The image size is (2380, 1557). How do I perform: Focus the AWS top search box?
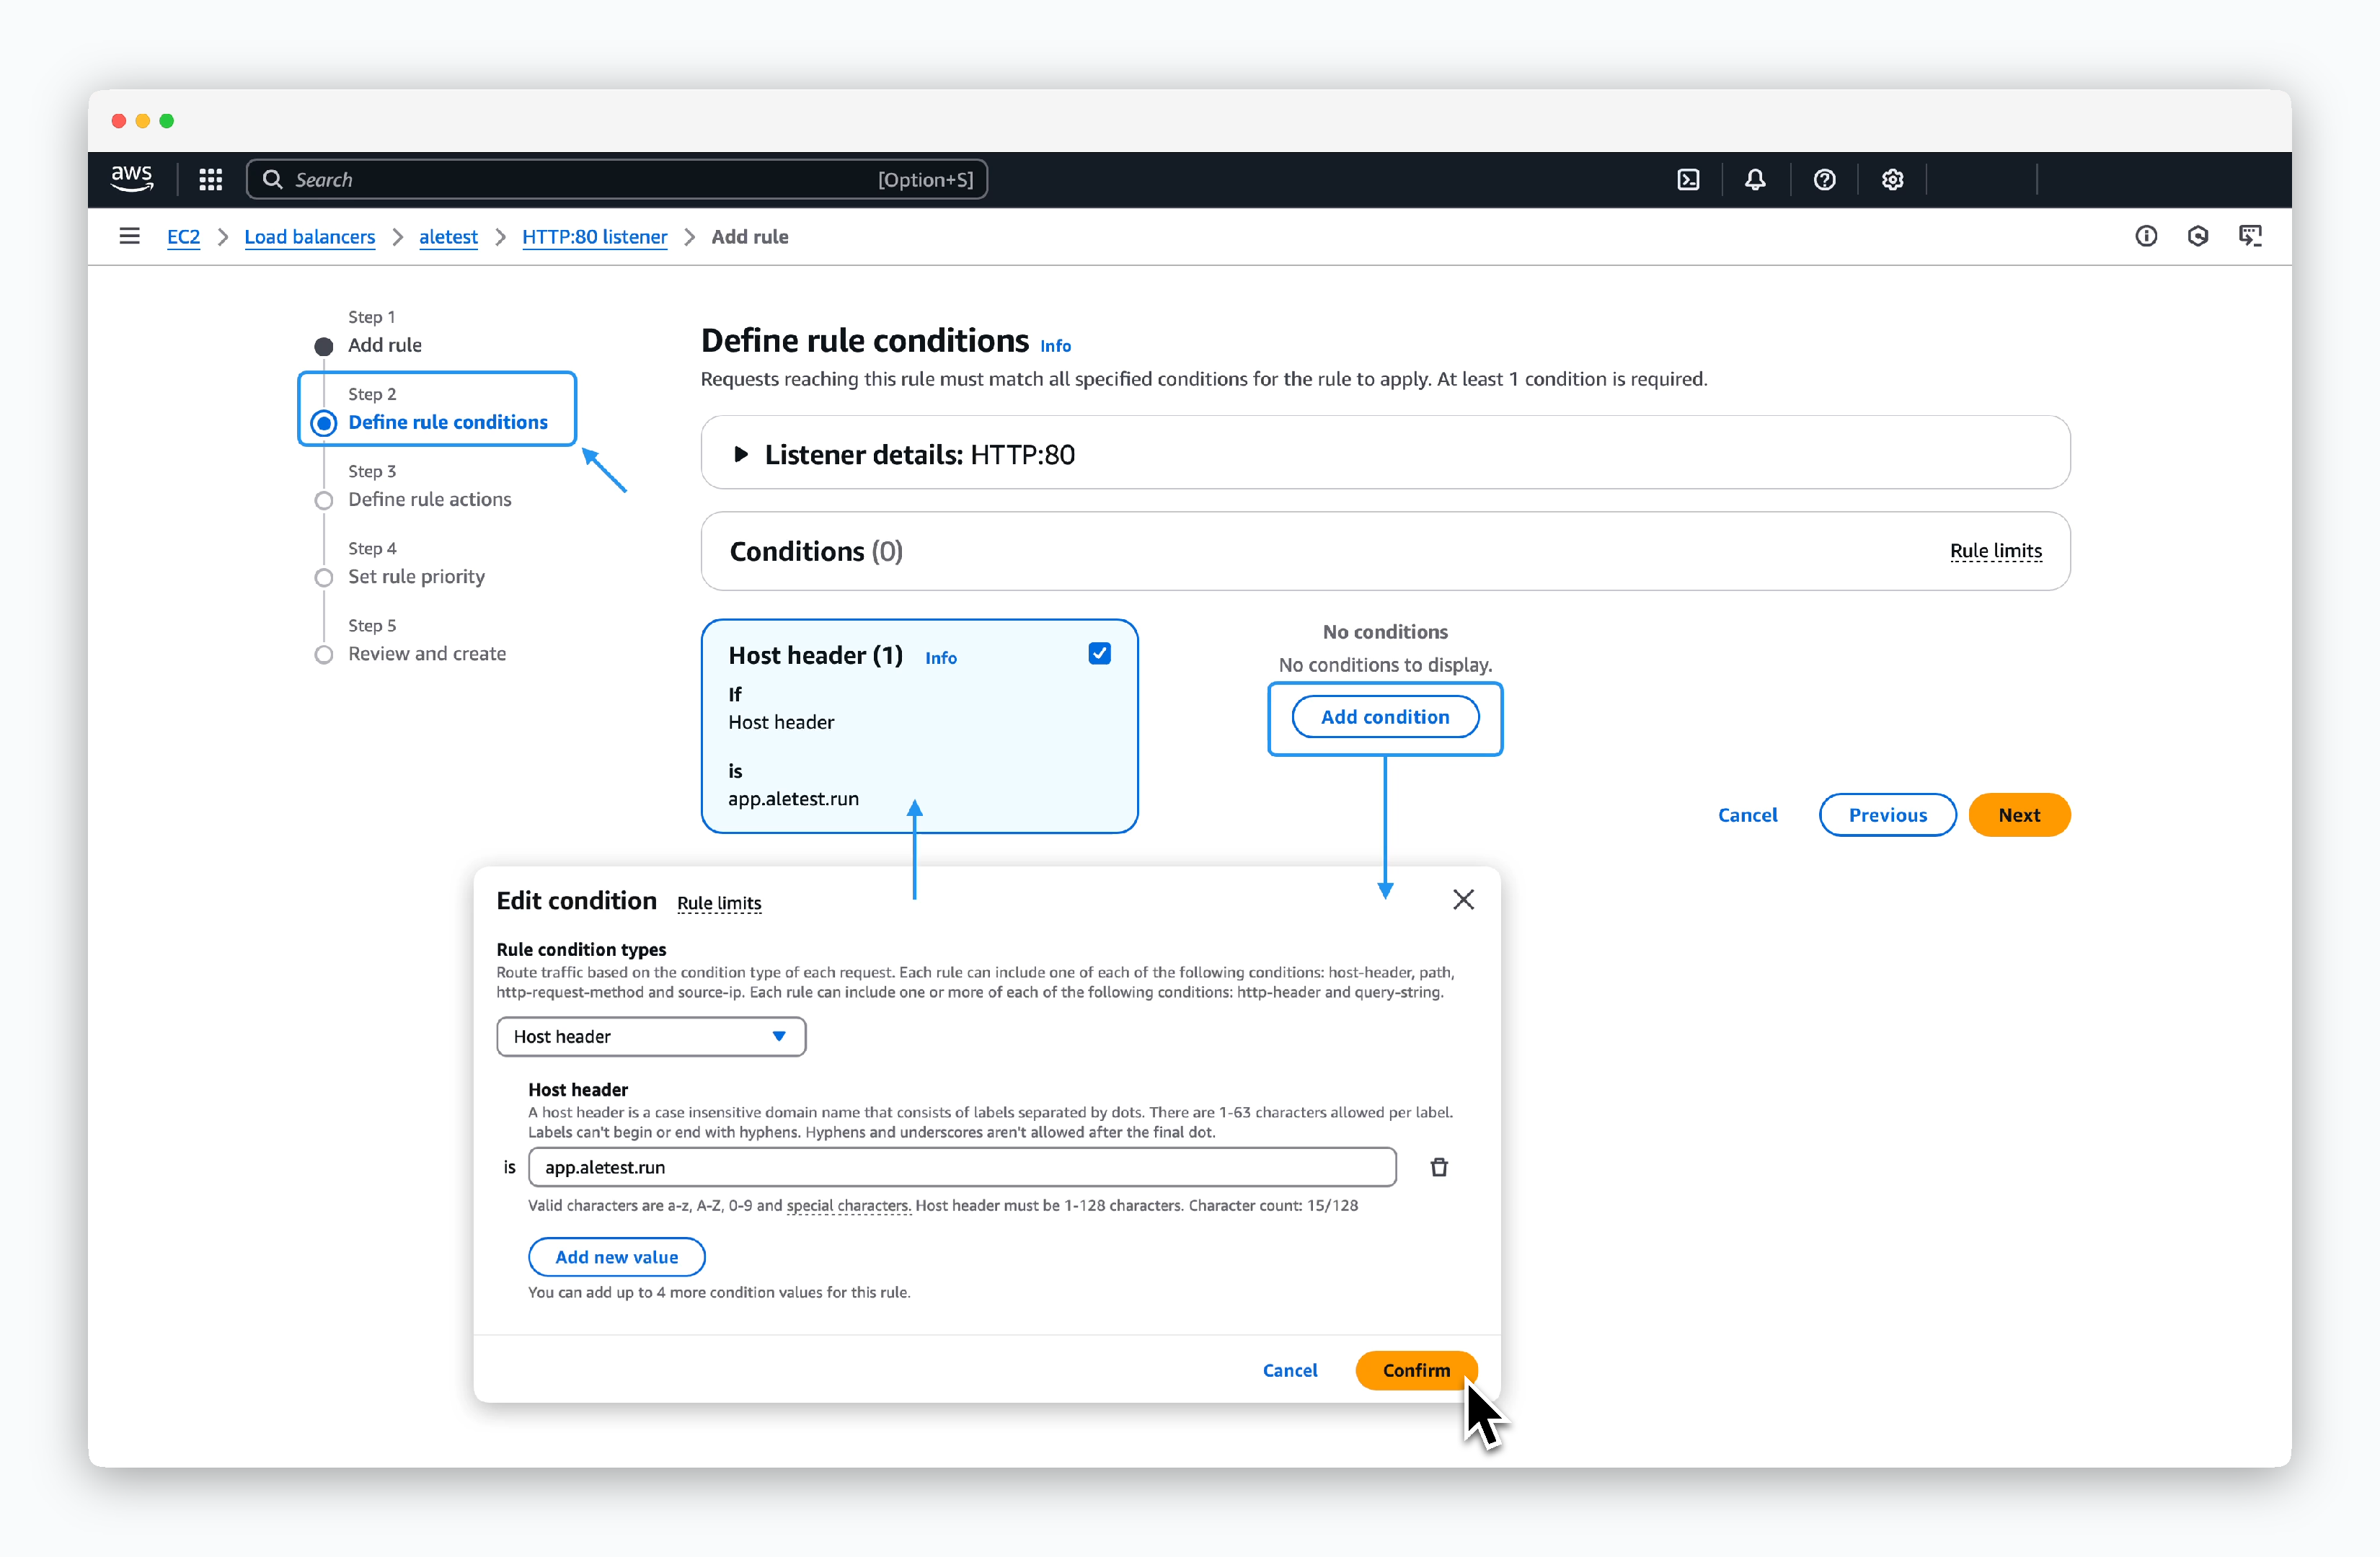tap(617, 180)
